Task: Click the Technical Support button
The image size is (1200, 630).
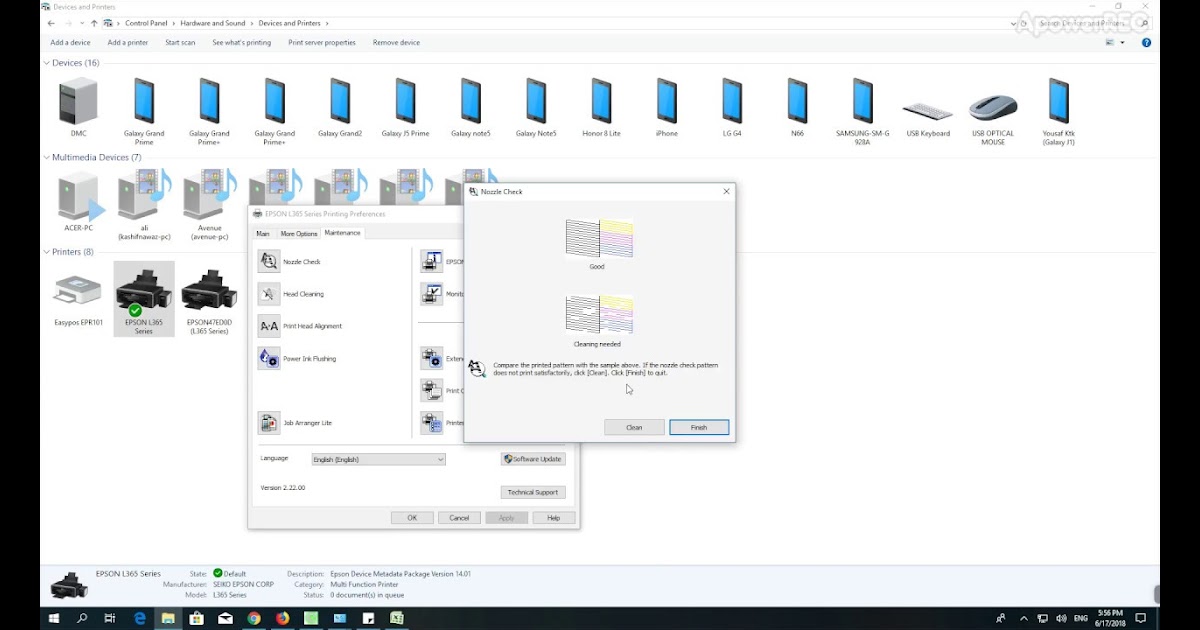Action: [x=533, y=492]
